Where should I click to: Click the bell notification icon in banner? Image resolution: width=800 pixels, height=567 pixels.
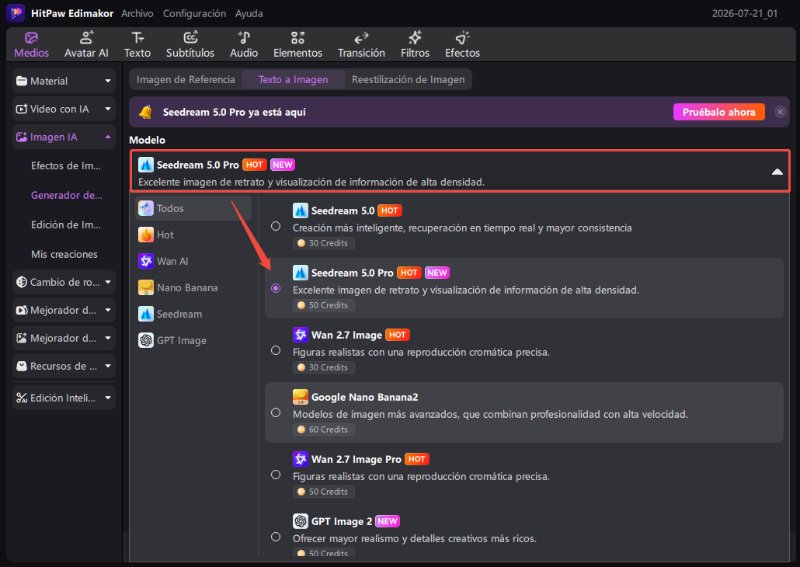(146, 112)
